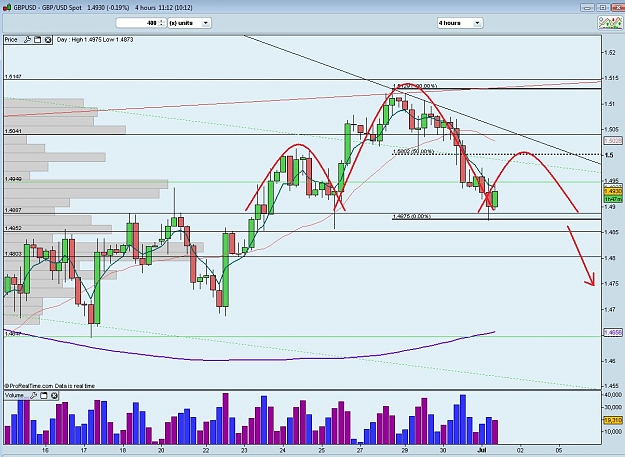Screen dimensions: 625x457
Task: Click the 40,000 volume axis label
Action: point(613,395)
